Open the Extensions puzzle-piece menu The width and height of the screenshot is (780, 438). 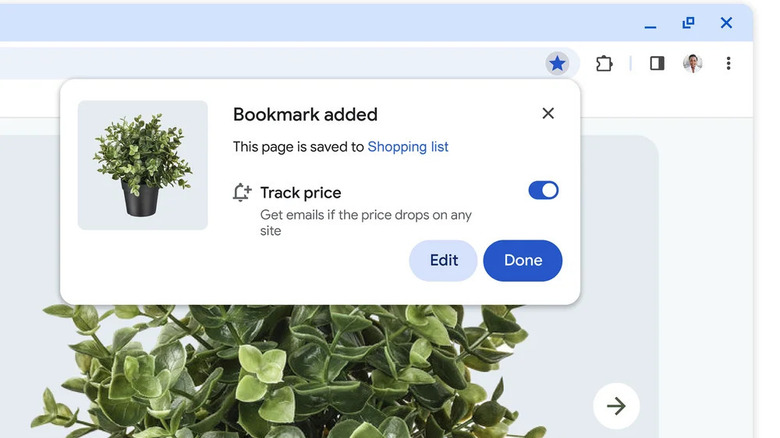coord(604,64)
